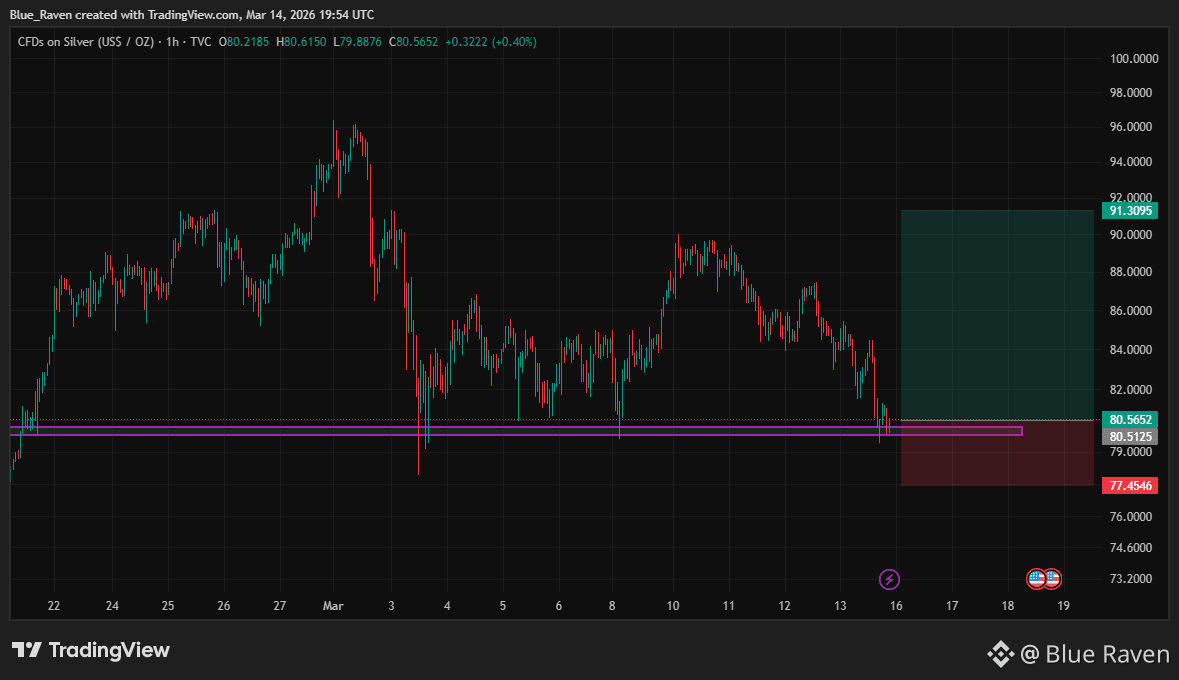Click the 84.0000 price axis label
1179x680 pixels.
coord(1131,350)
